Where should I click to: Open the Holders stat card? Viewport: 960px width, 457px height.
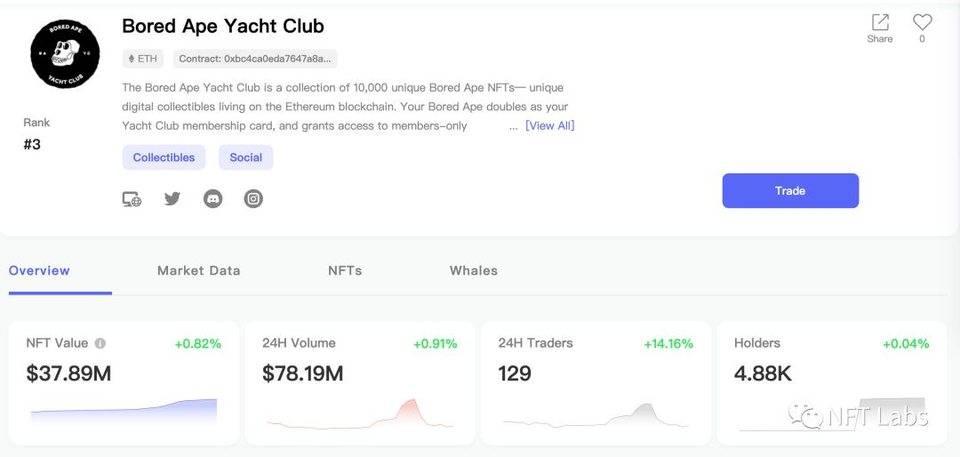(832, 382)
